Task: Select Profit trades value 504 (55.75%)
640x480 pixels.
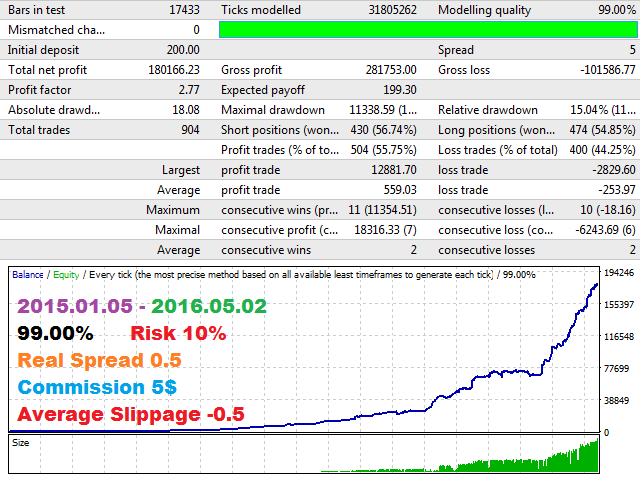Action: 383,150
